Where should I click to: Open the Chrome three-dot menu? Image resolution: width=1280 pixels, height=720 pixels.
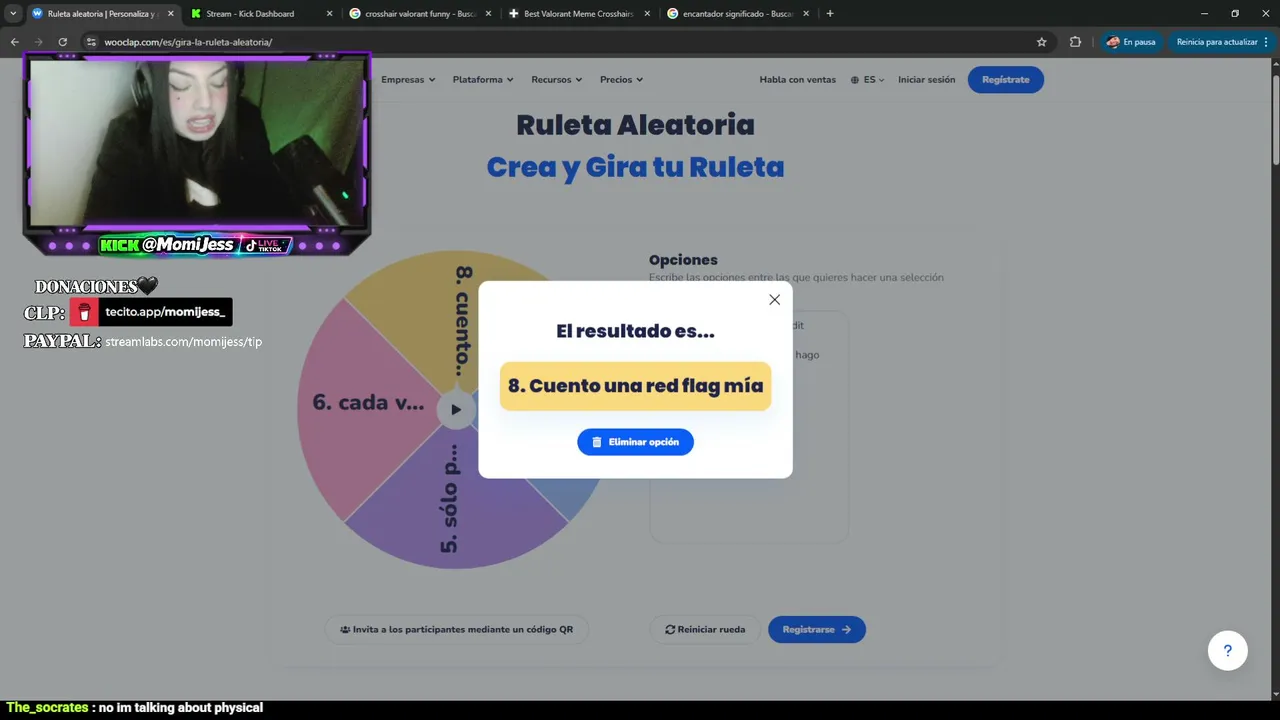pos(1266,42)
